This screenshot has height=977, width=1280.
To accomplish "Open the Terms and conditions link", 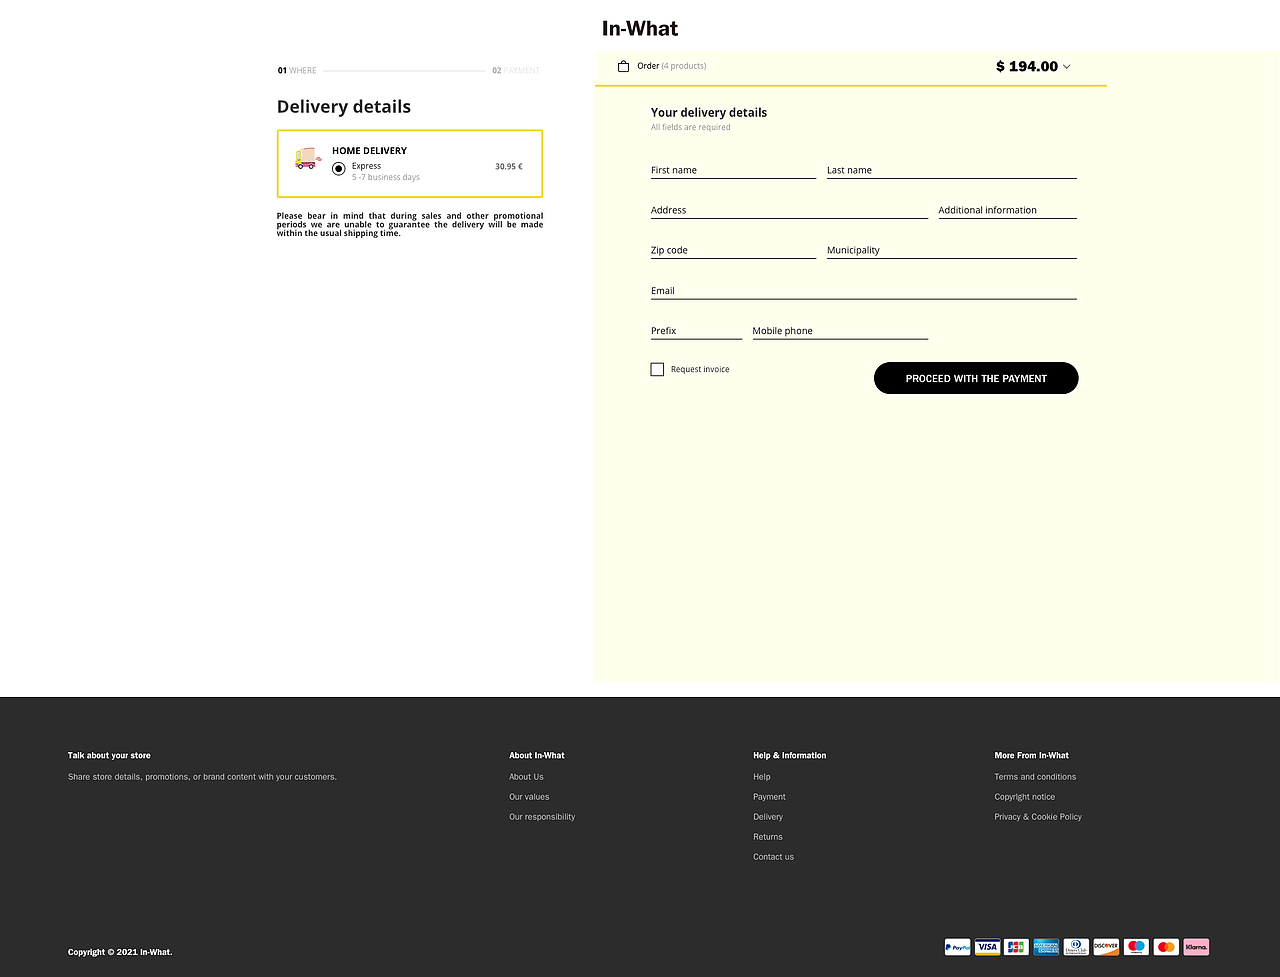I will 1035,777.
